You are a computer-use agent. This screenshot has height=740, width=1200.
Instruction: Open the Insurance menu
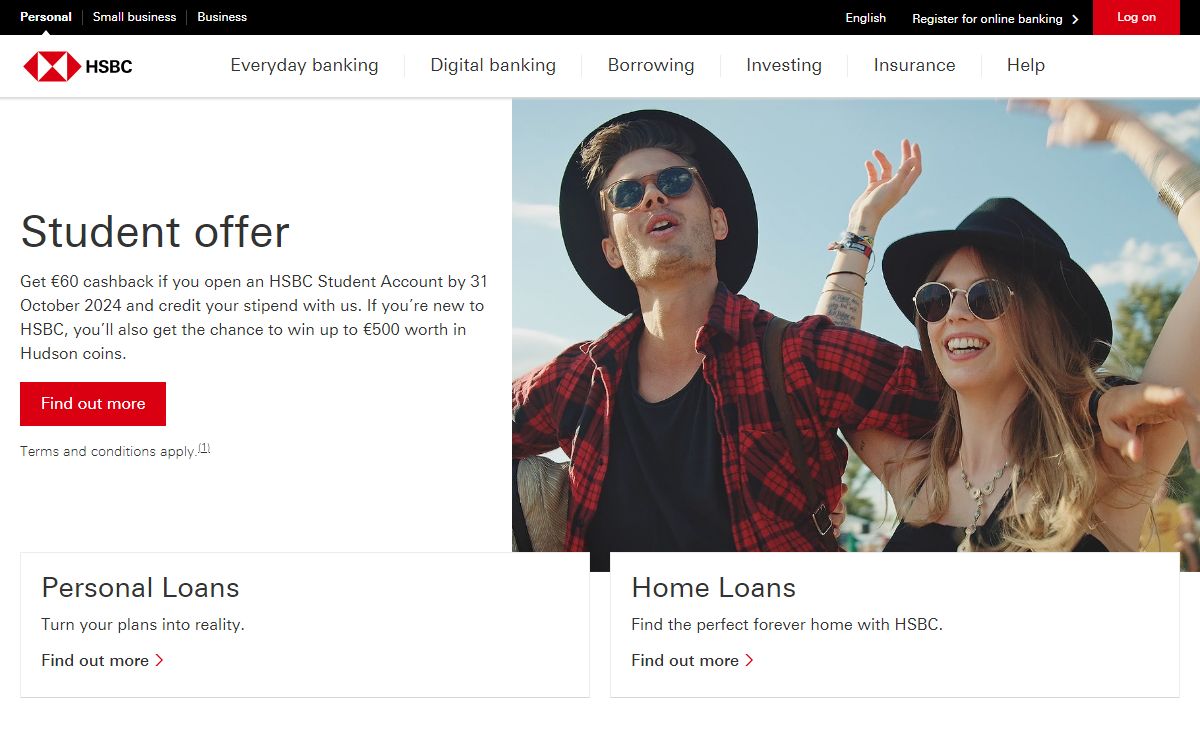coord(914,66)
